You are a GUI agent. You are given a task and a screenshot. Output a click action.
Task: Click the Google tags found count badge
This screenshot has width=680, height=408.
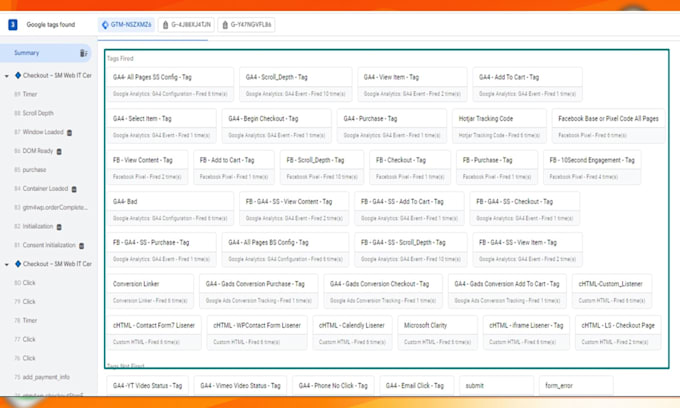click(13, 25)
